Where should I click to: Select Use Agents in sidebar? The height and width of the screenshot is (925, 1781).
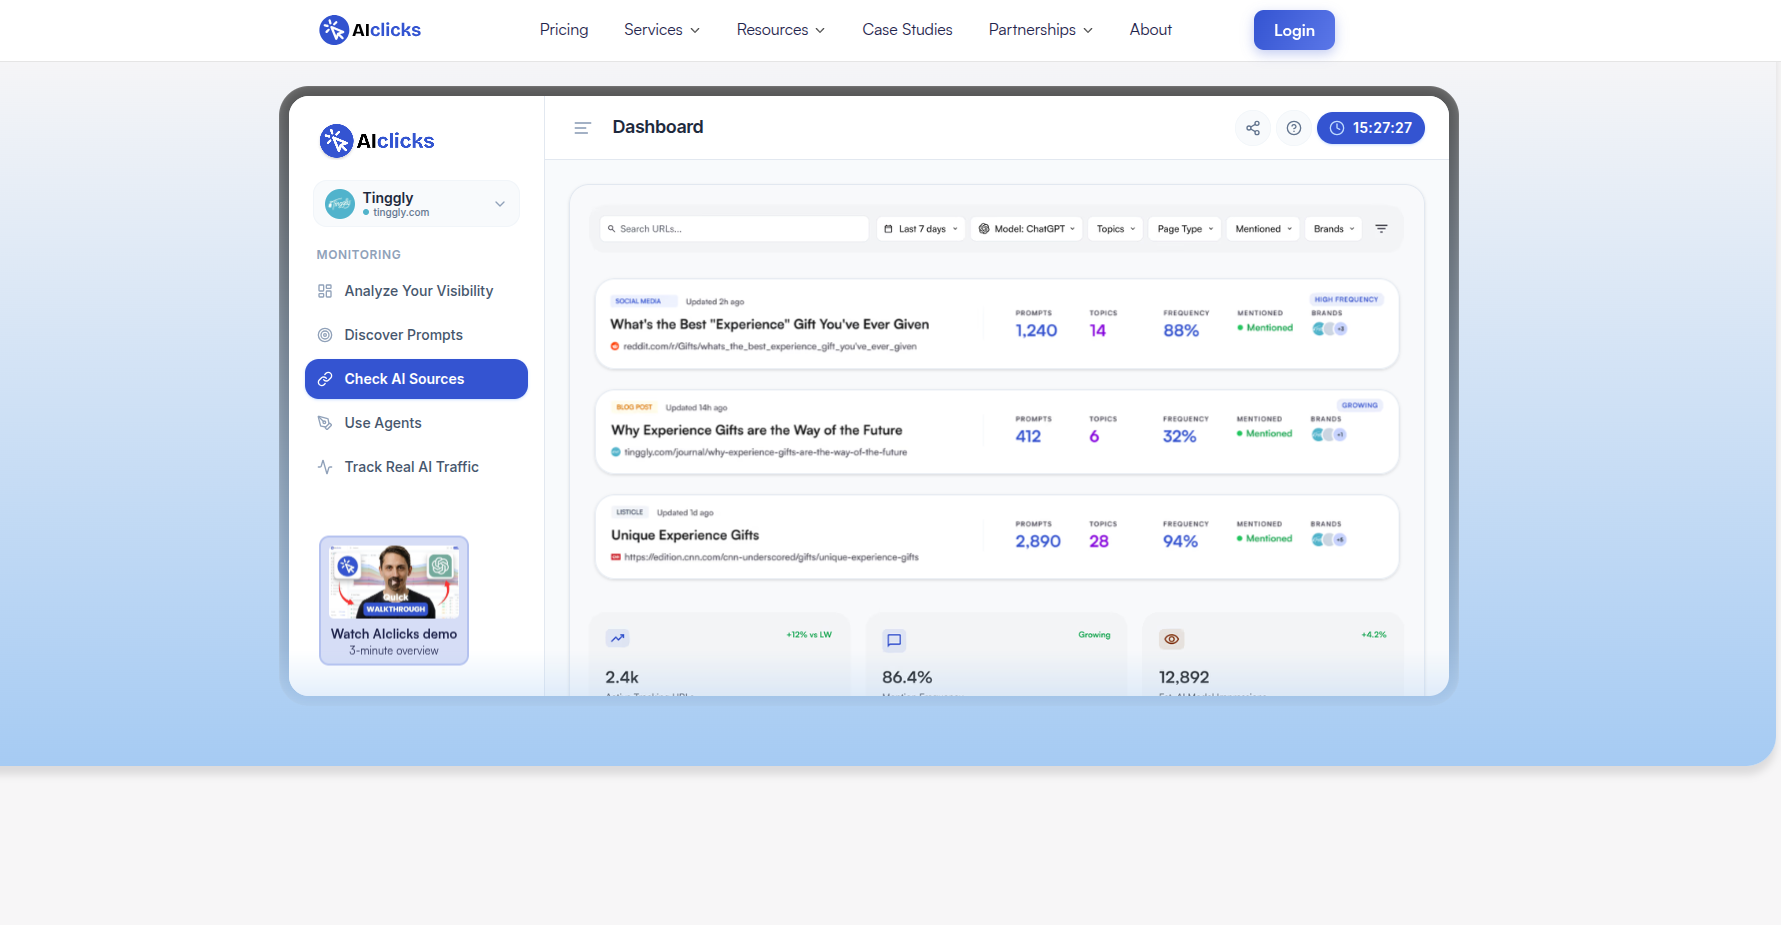click(x=416, y=423)
